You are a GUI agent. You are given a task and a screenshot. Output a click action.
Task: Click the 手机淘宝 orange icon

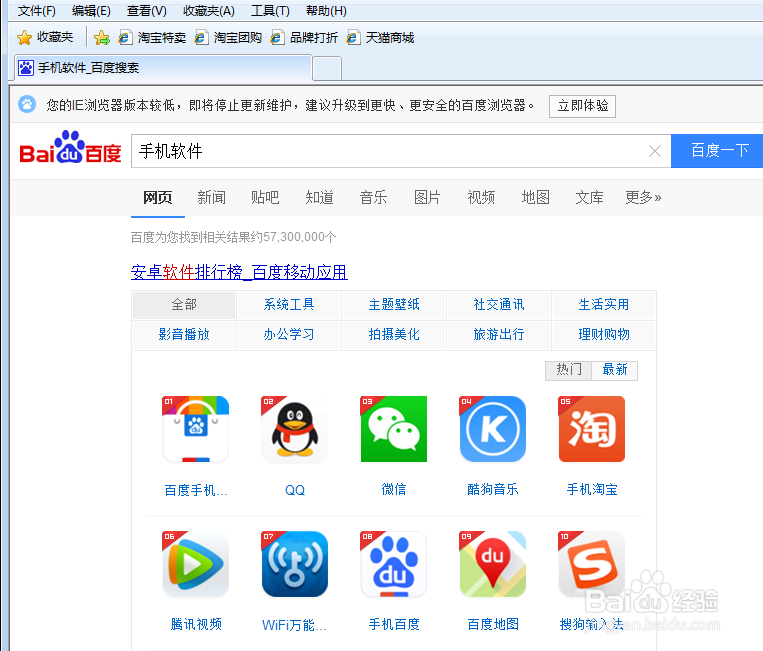pos(592,429)
